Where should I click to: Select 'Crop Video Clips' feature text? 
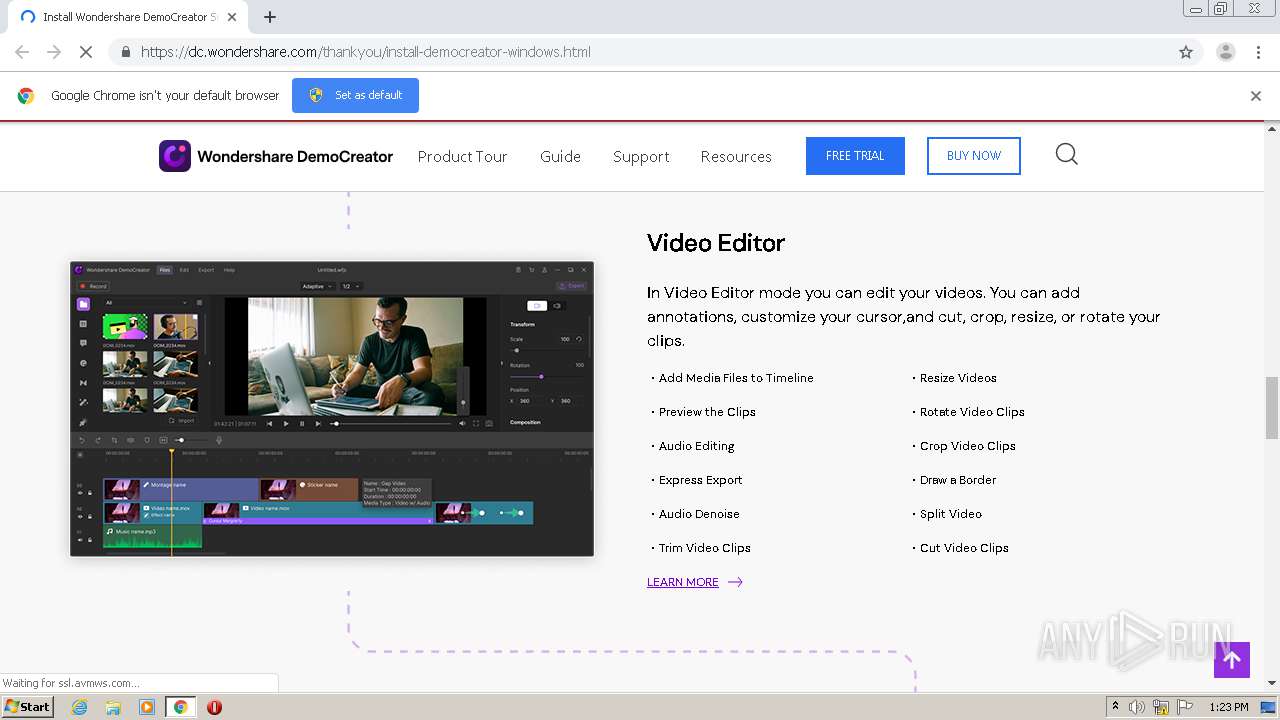(x=968, y=446)
